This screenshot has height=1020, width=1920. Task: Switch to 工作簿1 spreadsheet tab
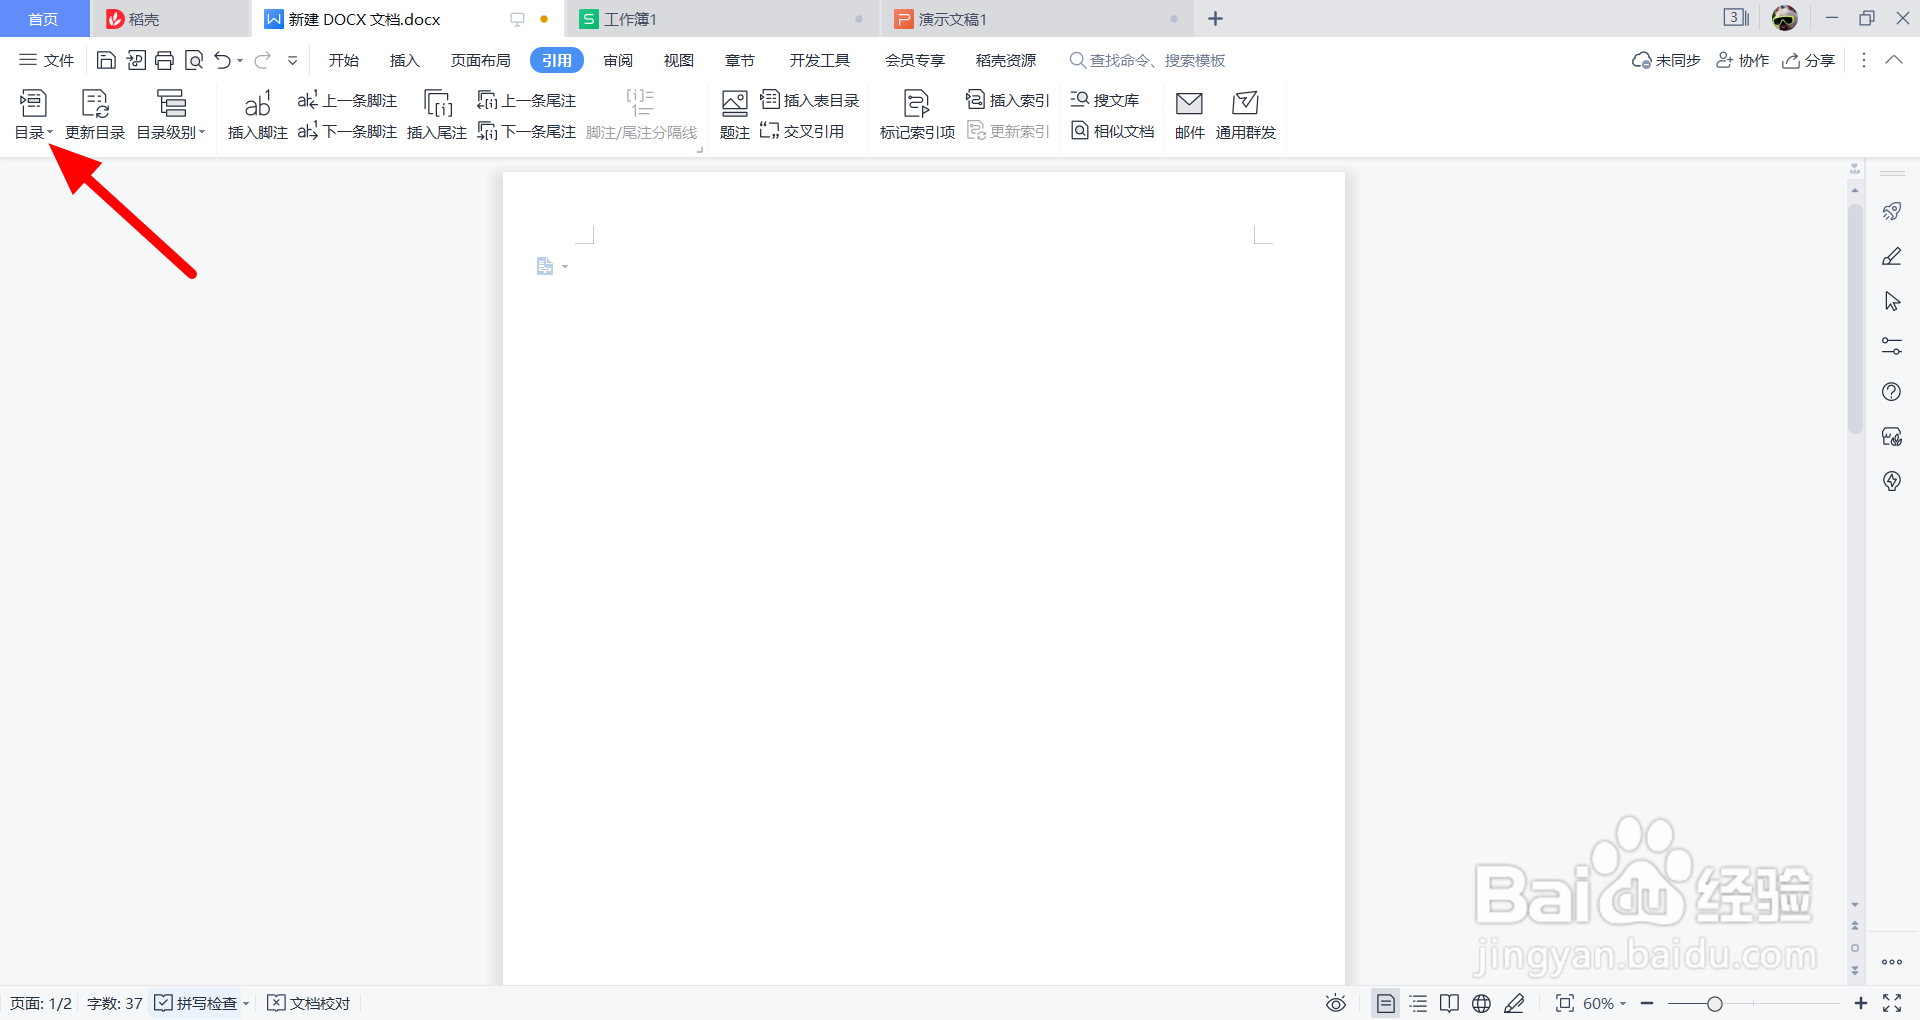(x=721, y=19)
